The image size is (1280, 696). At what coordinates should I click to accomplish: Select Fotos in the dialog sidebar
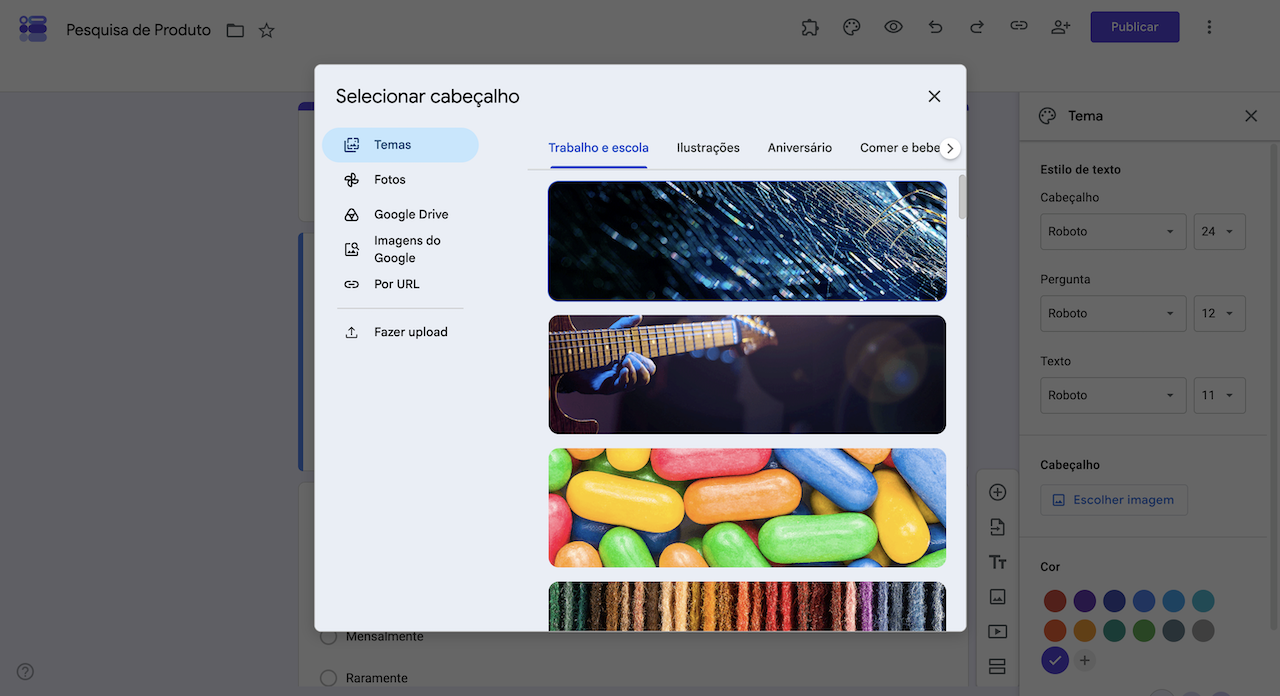pos(400,180)
